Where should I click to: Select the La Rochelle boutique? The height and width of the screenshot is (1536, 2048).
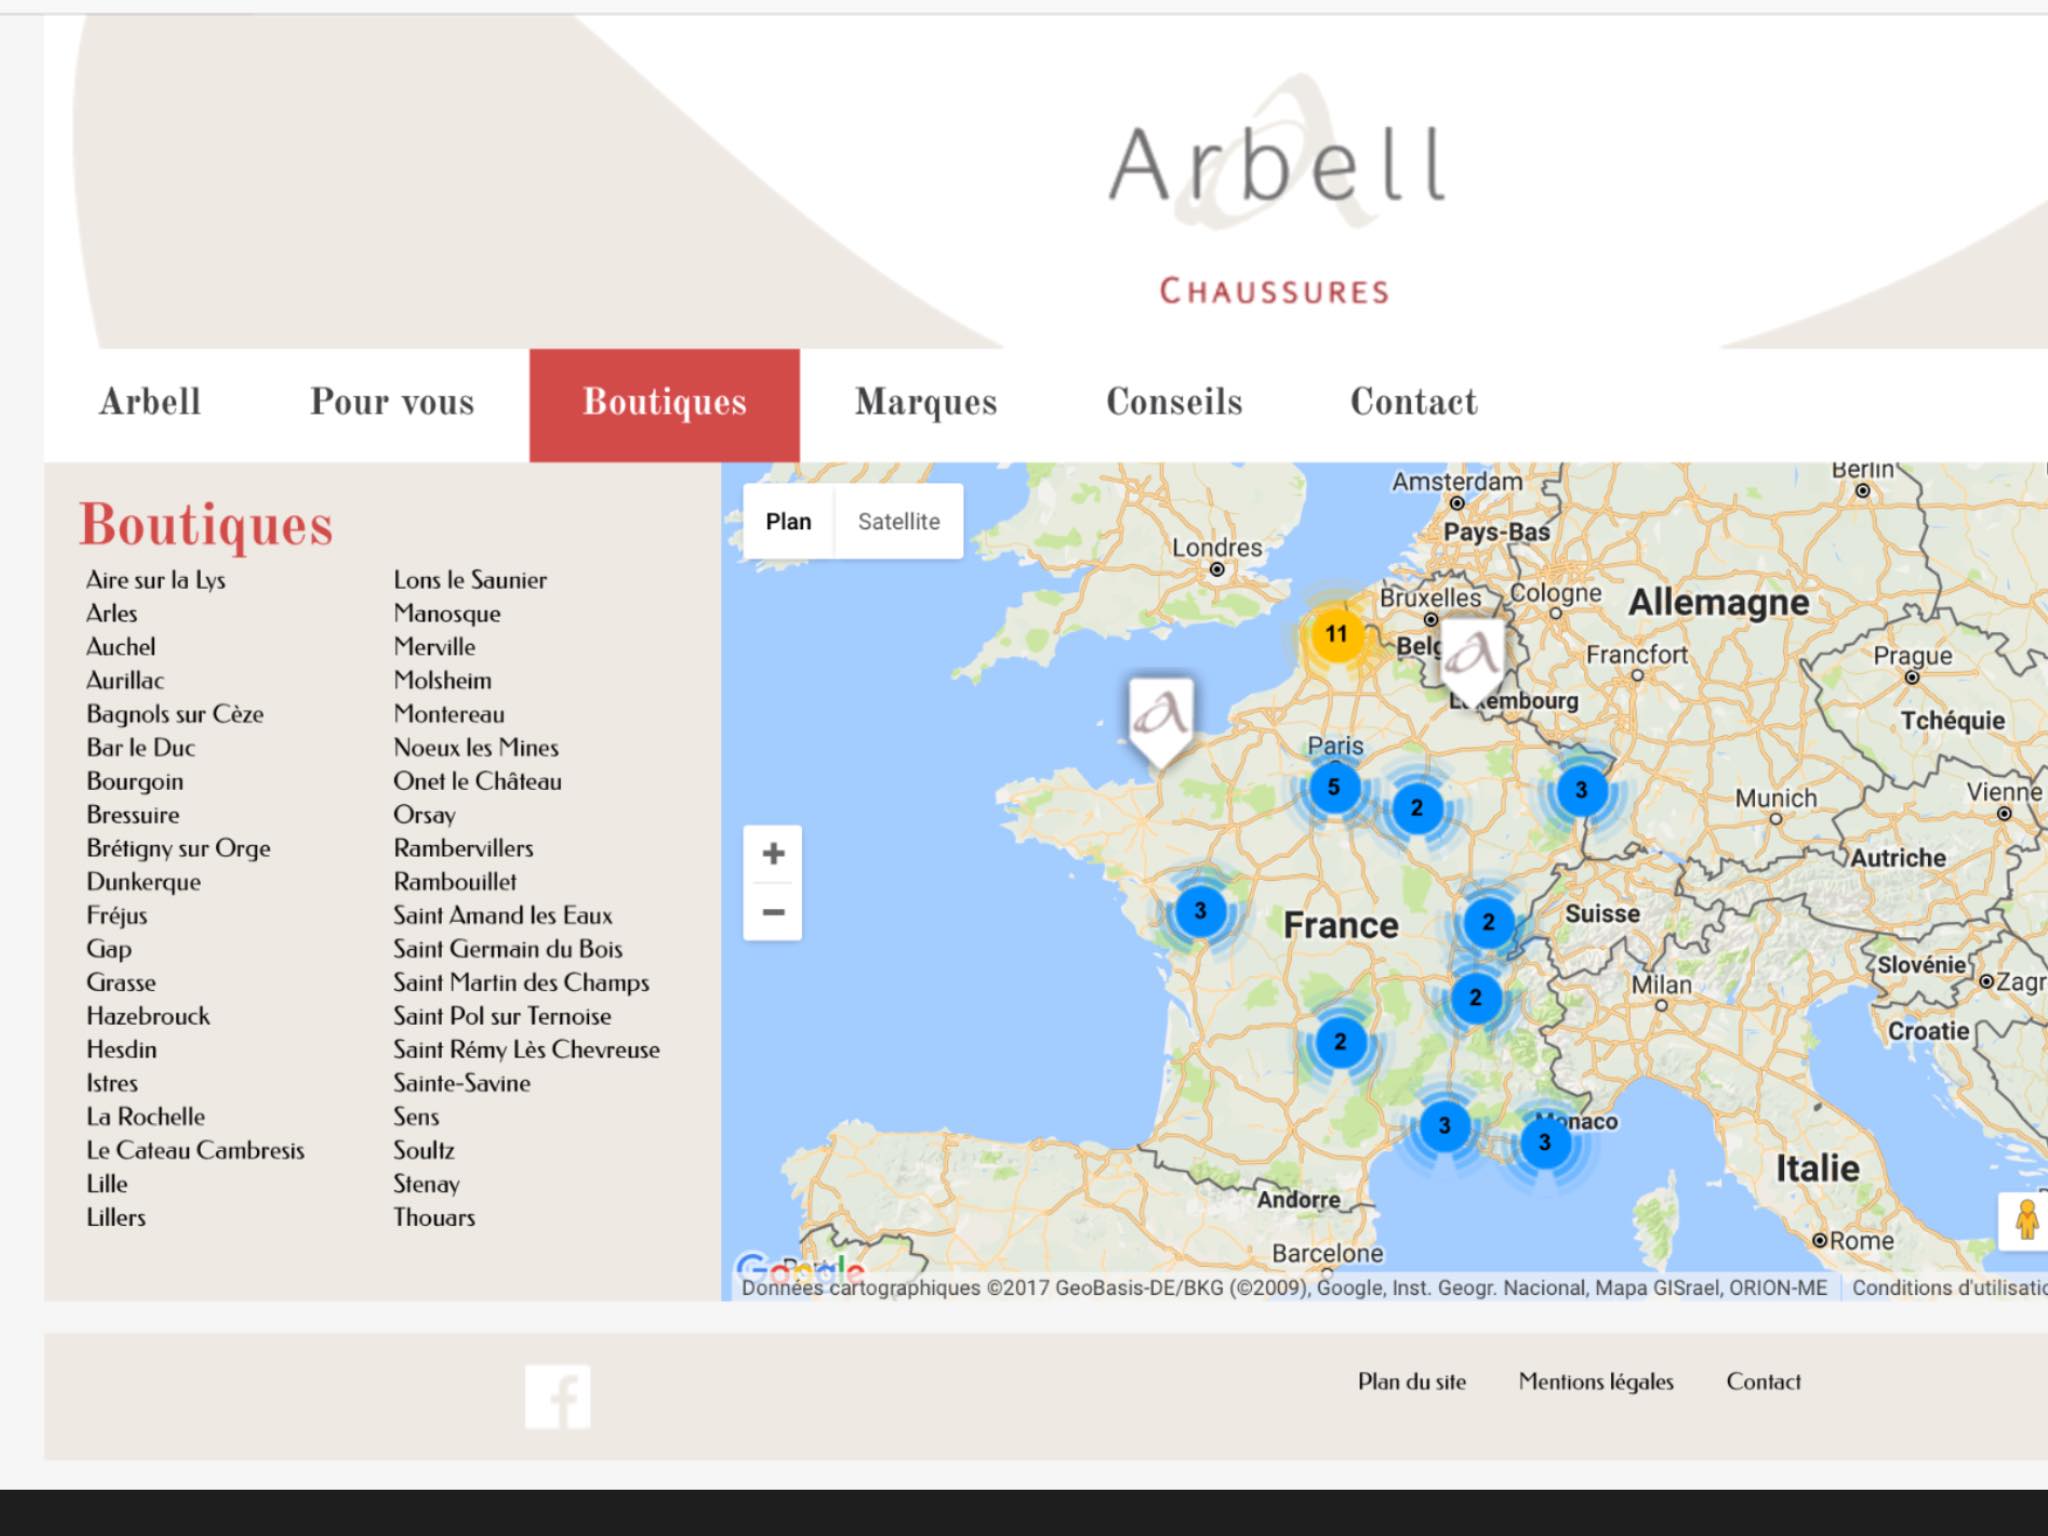[145, 1117]
